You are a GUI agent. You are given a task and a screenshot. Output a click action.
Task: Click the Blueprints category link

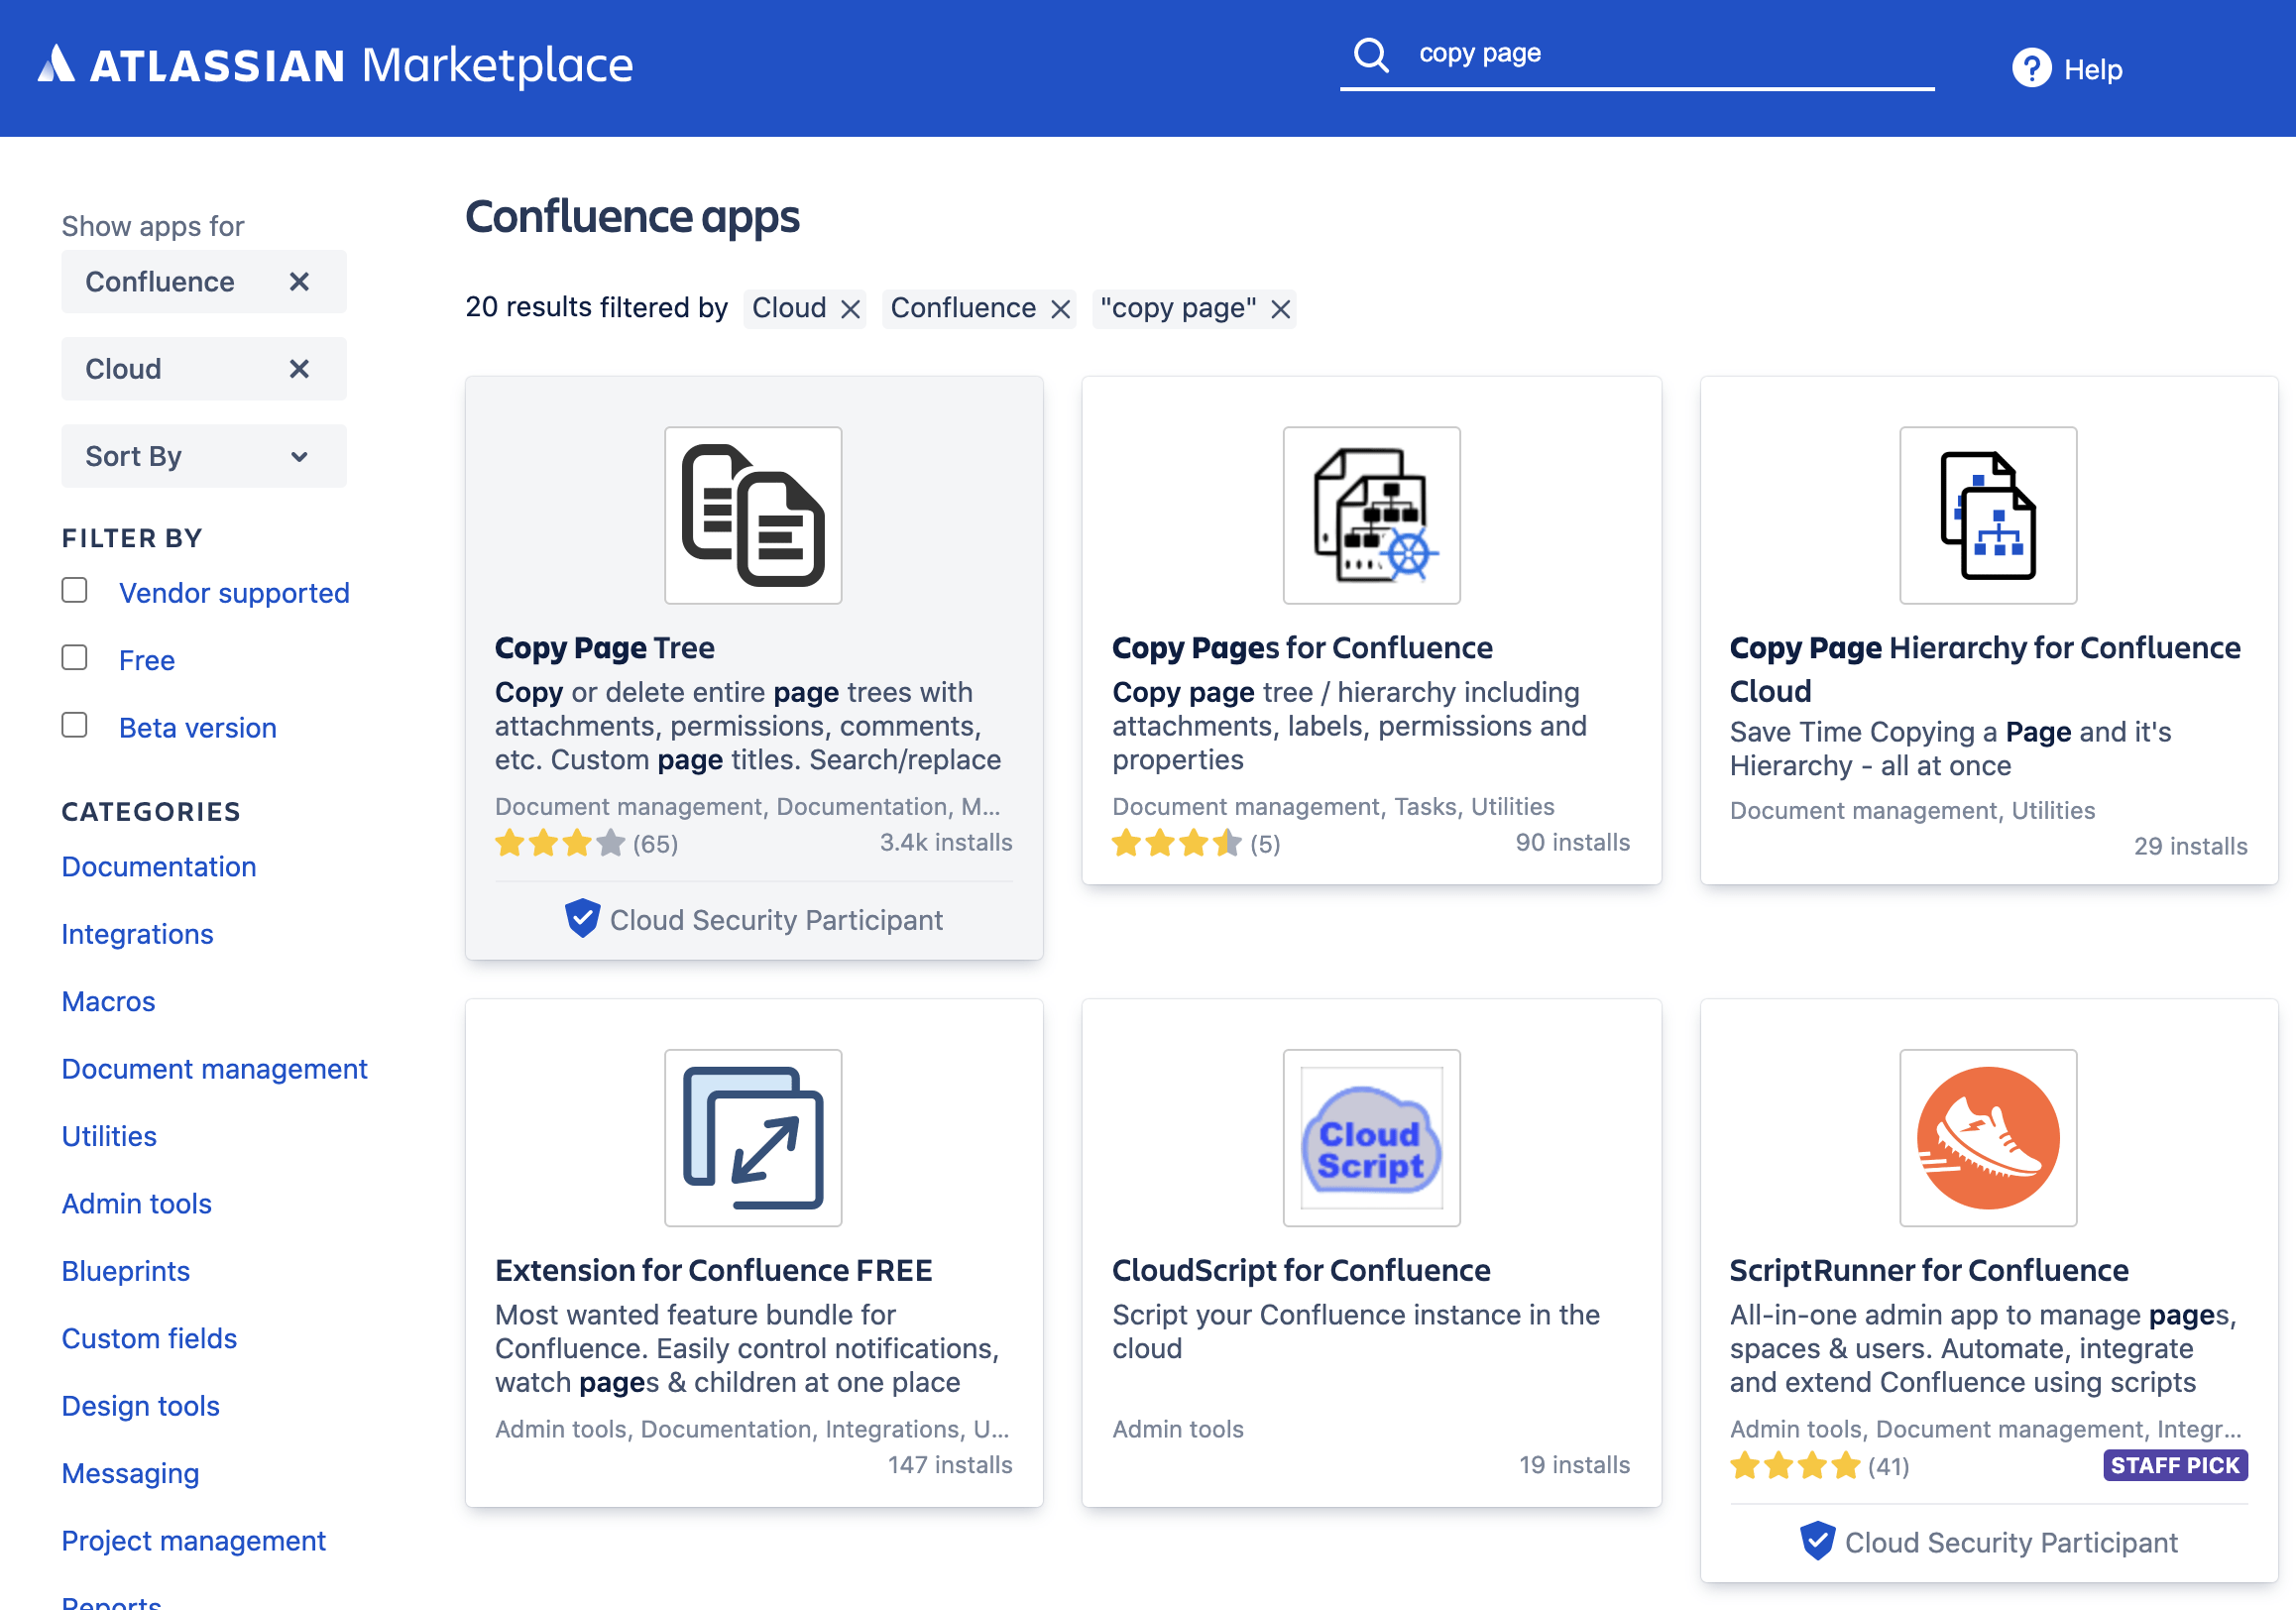point(125,1270)
